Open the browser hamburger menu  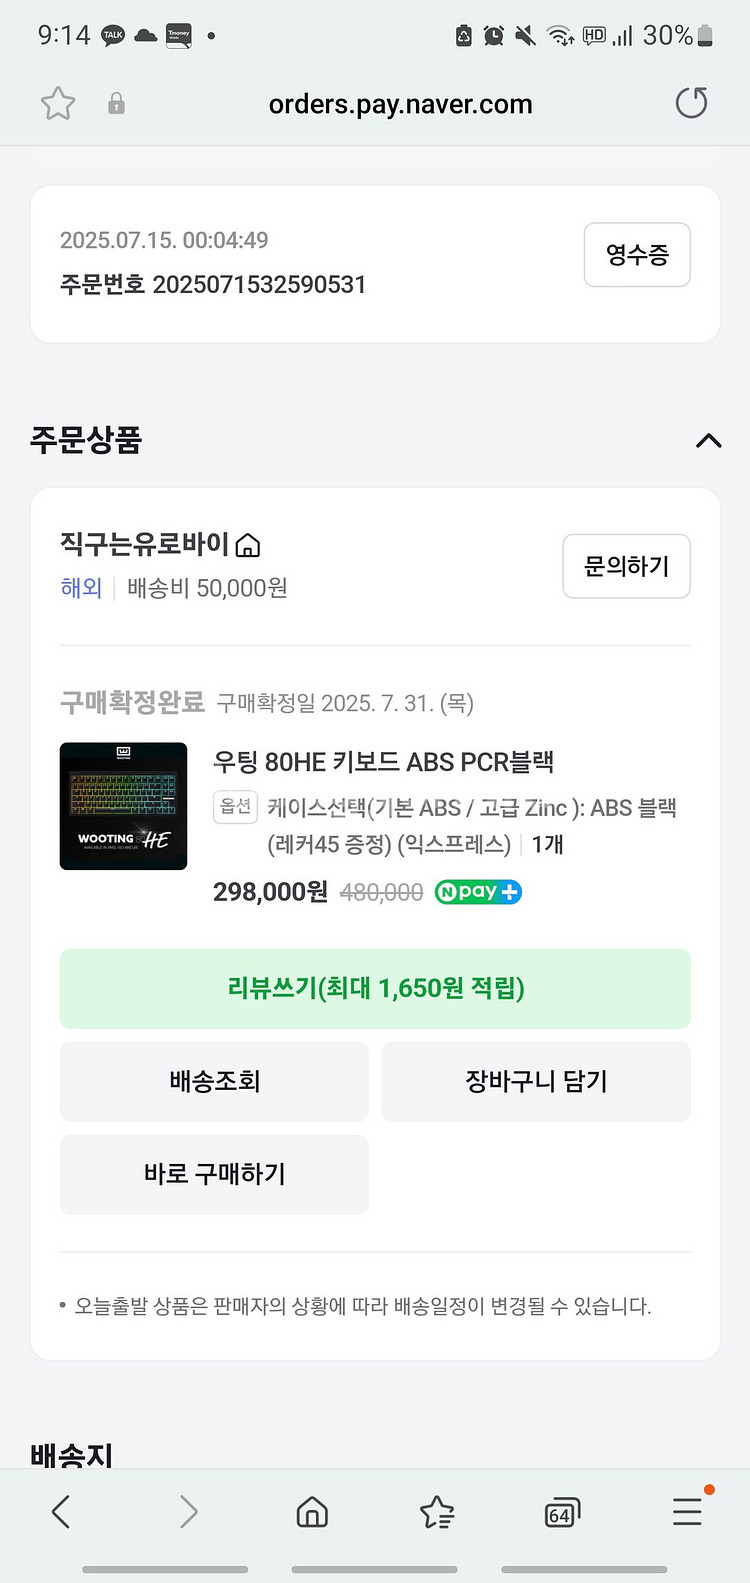[x=687, y=1511]
